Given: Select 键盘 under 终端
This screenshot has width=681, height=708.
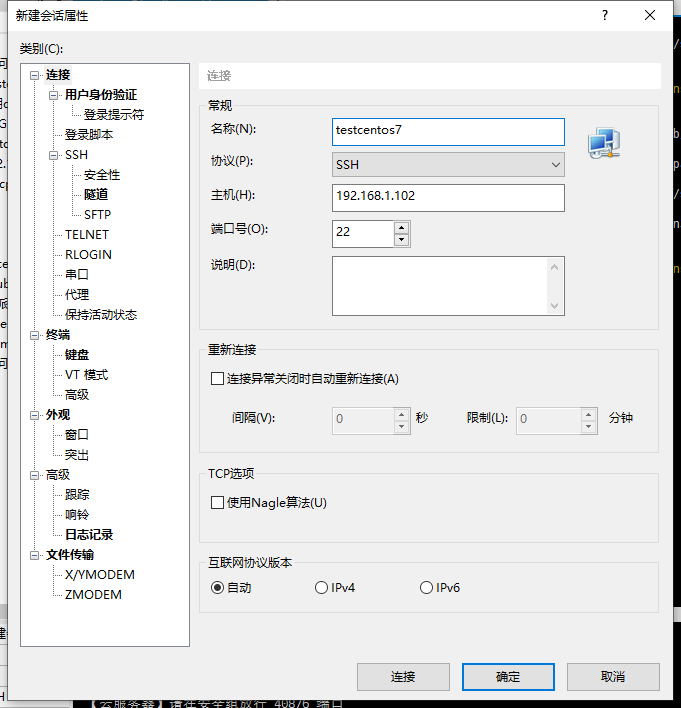Looking at the screenshot, I should click(77, 355).
